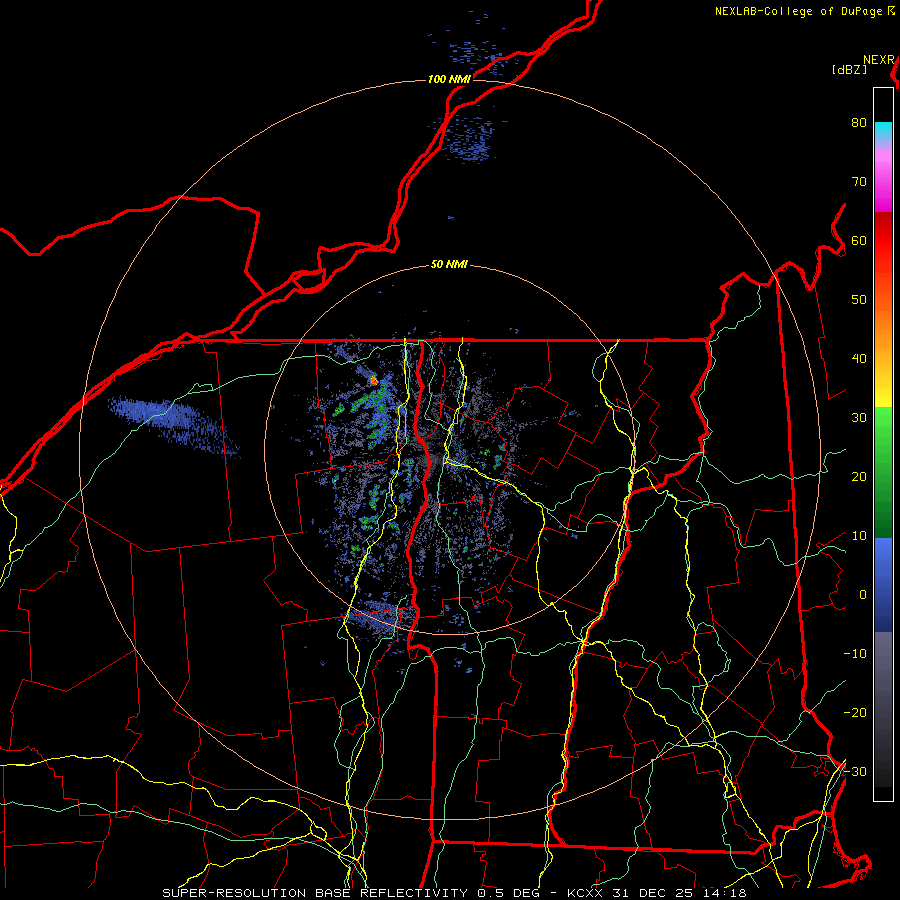
Task: Click the 60 value on the color scale
Action: [x=859, y=241]
